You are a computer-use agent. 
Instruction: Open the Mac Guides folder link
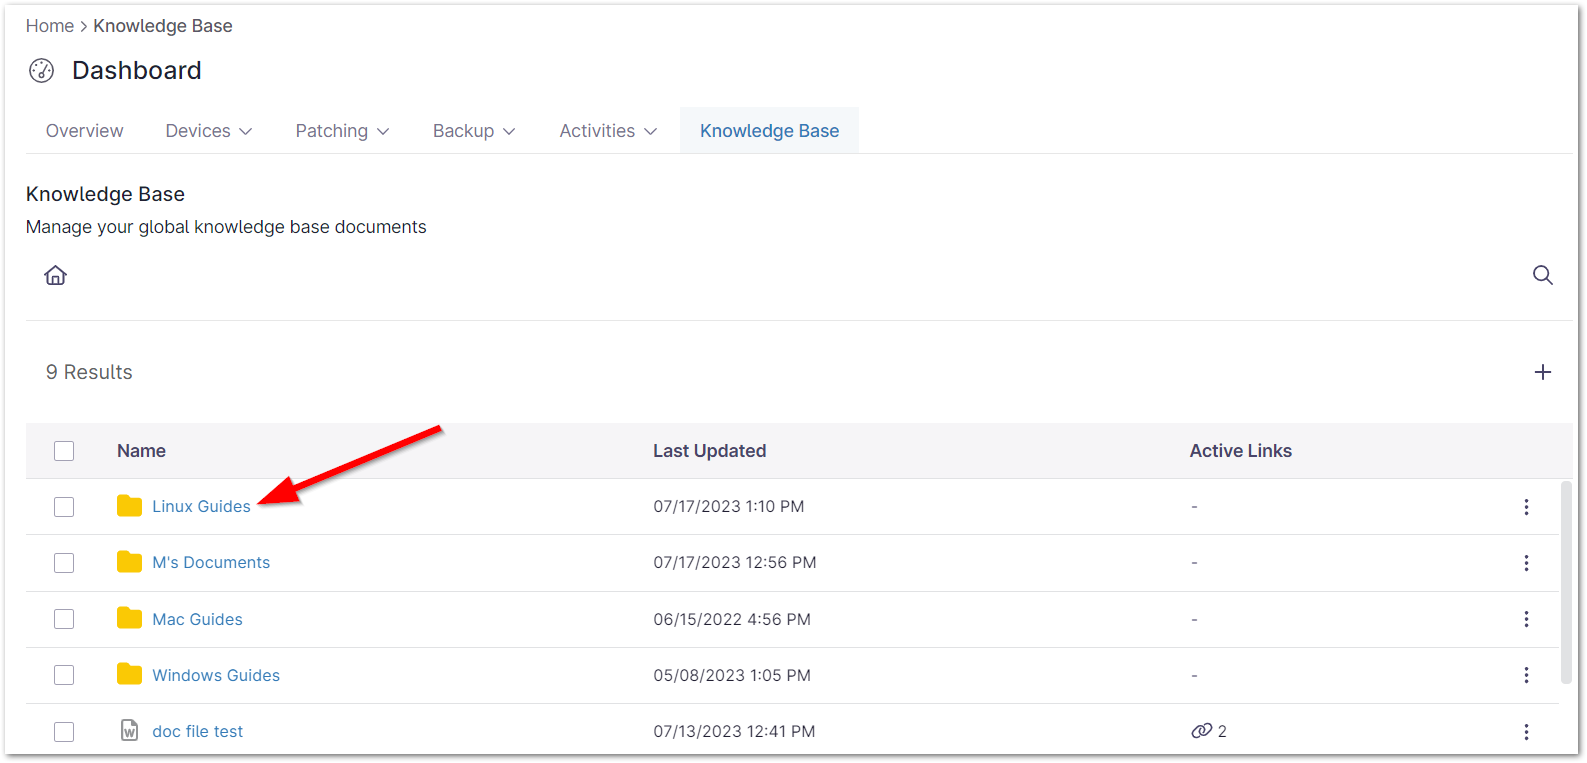pyautogui.click(x=197, y=619)
